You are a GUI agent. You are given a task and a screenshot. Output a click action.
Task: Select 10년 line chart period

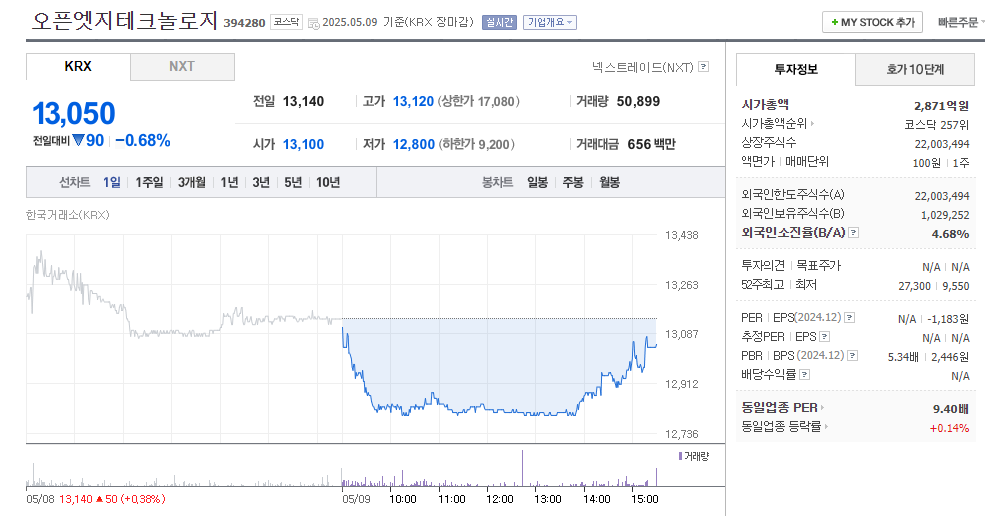pos(328,182)
